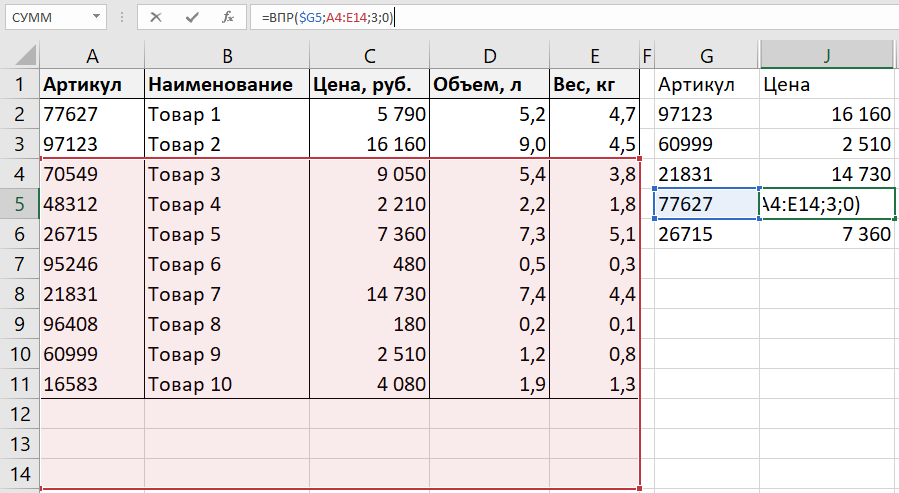Cancel the formula entry with the X icon
Viewport: 899px width, 493px height.
click(157, 18)
